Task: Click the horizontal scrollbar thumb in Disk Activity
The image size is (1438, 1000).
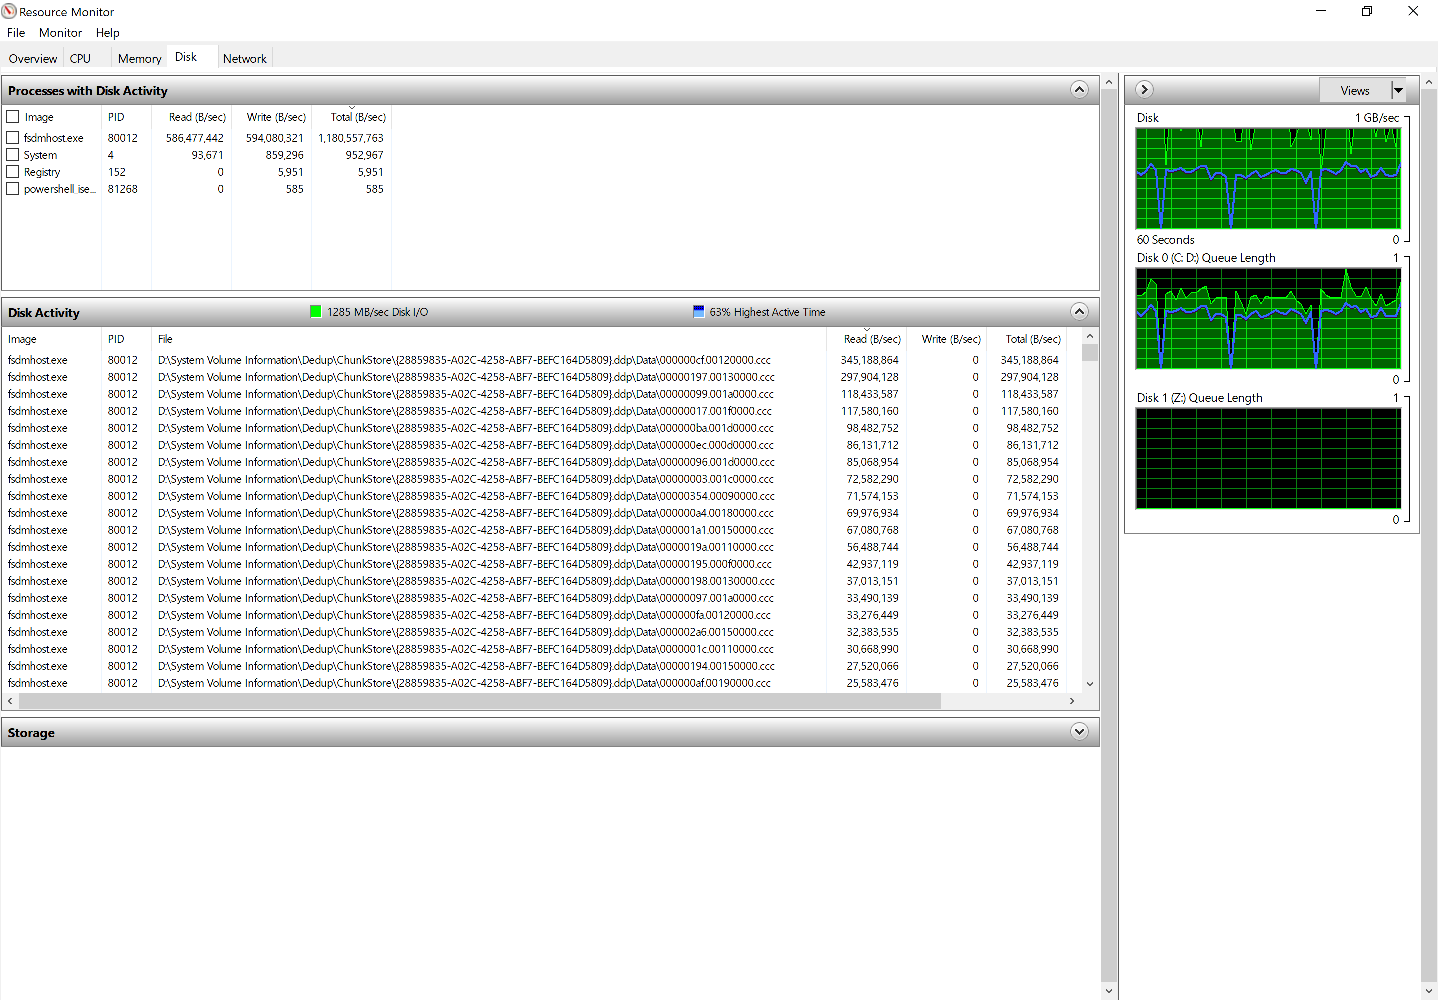Action: pyautogui.click(x=479, y=701)
